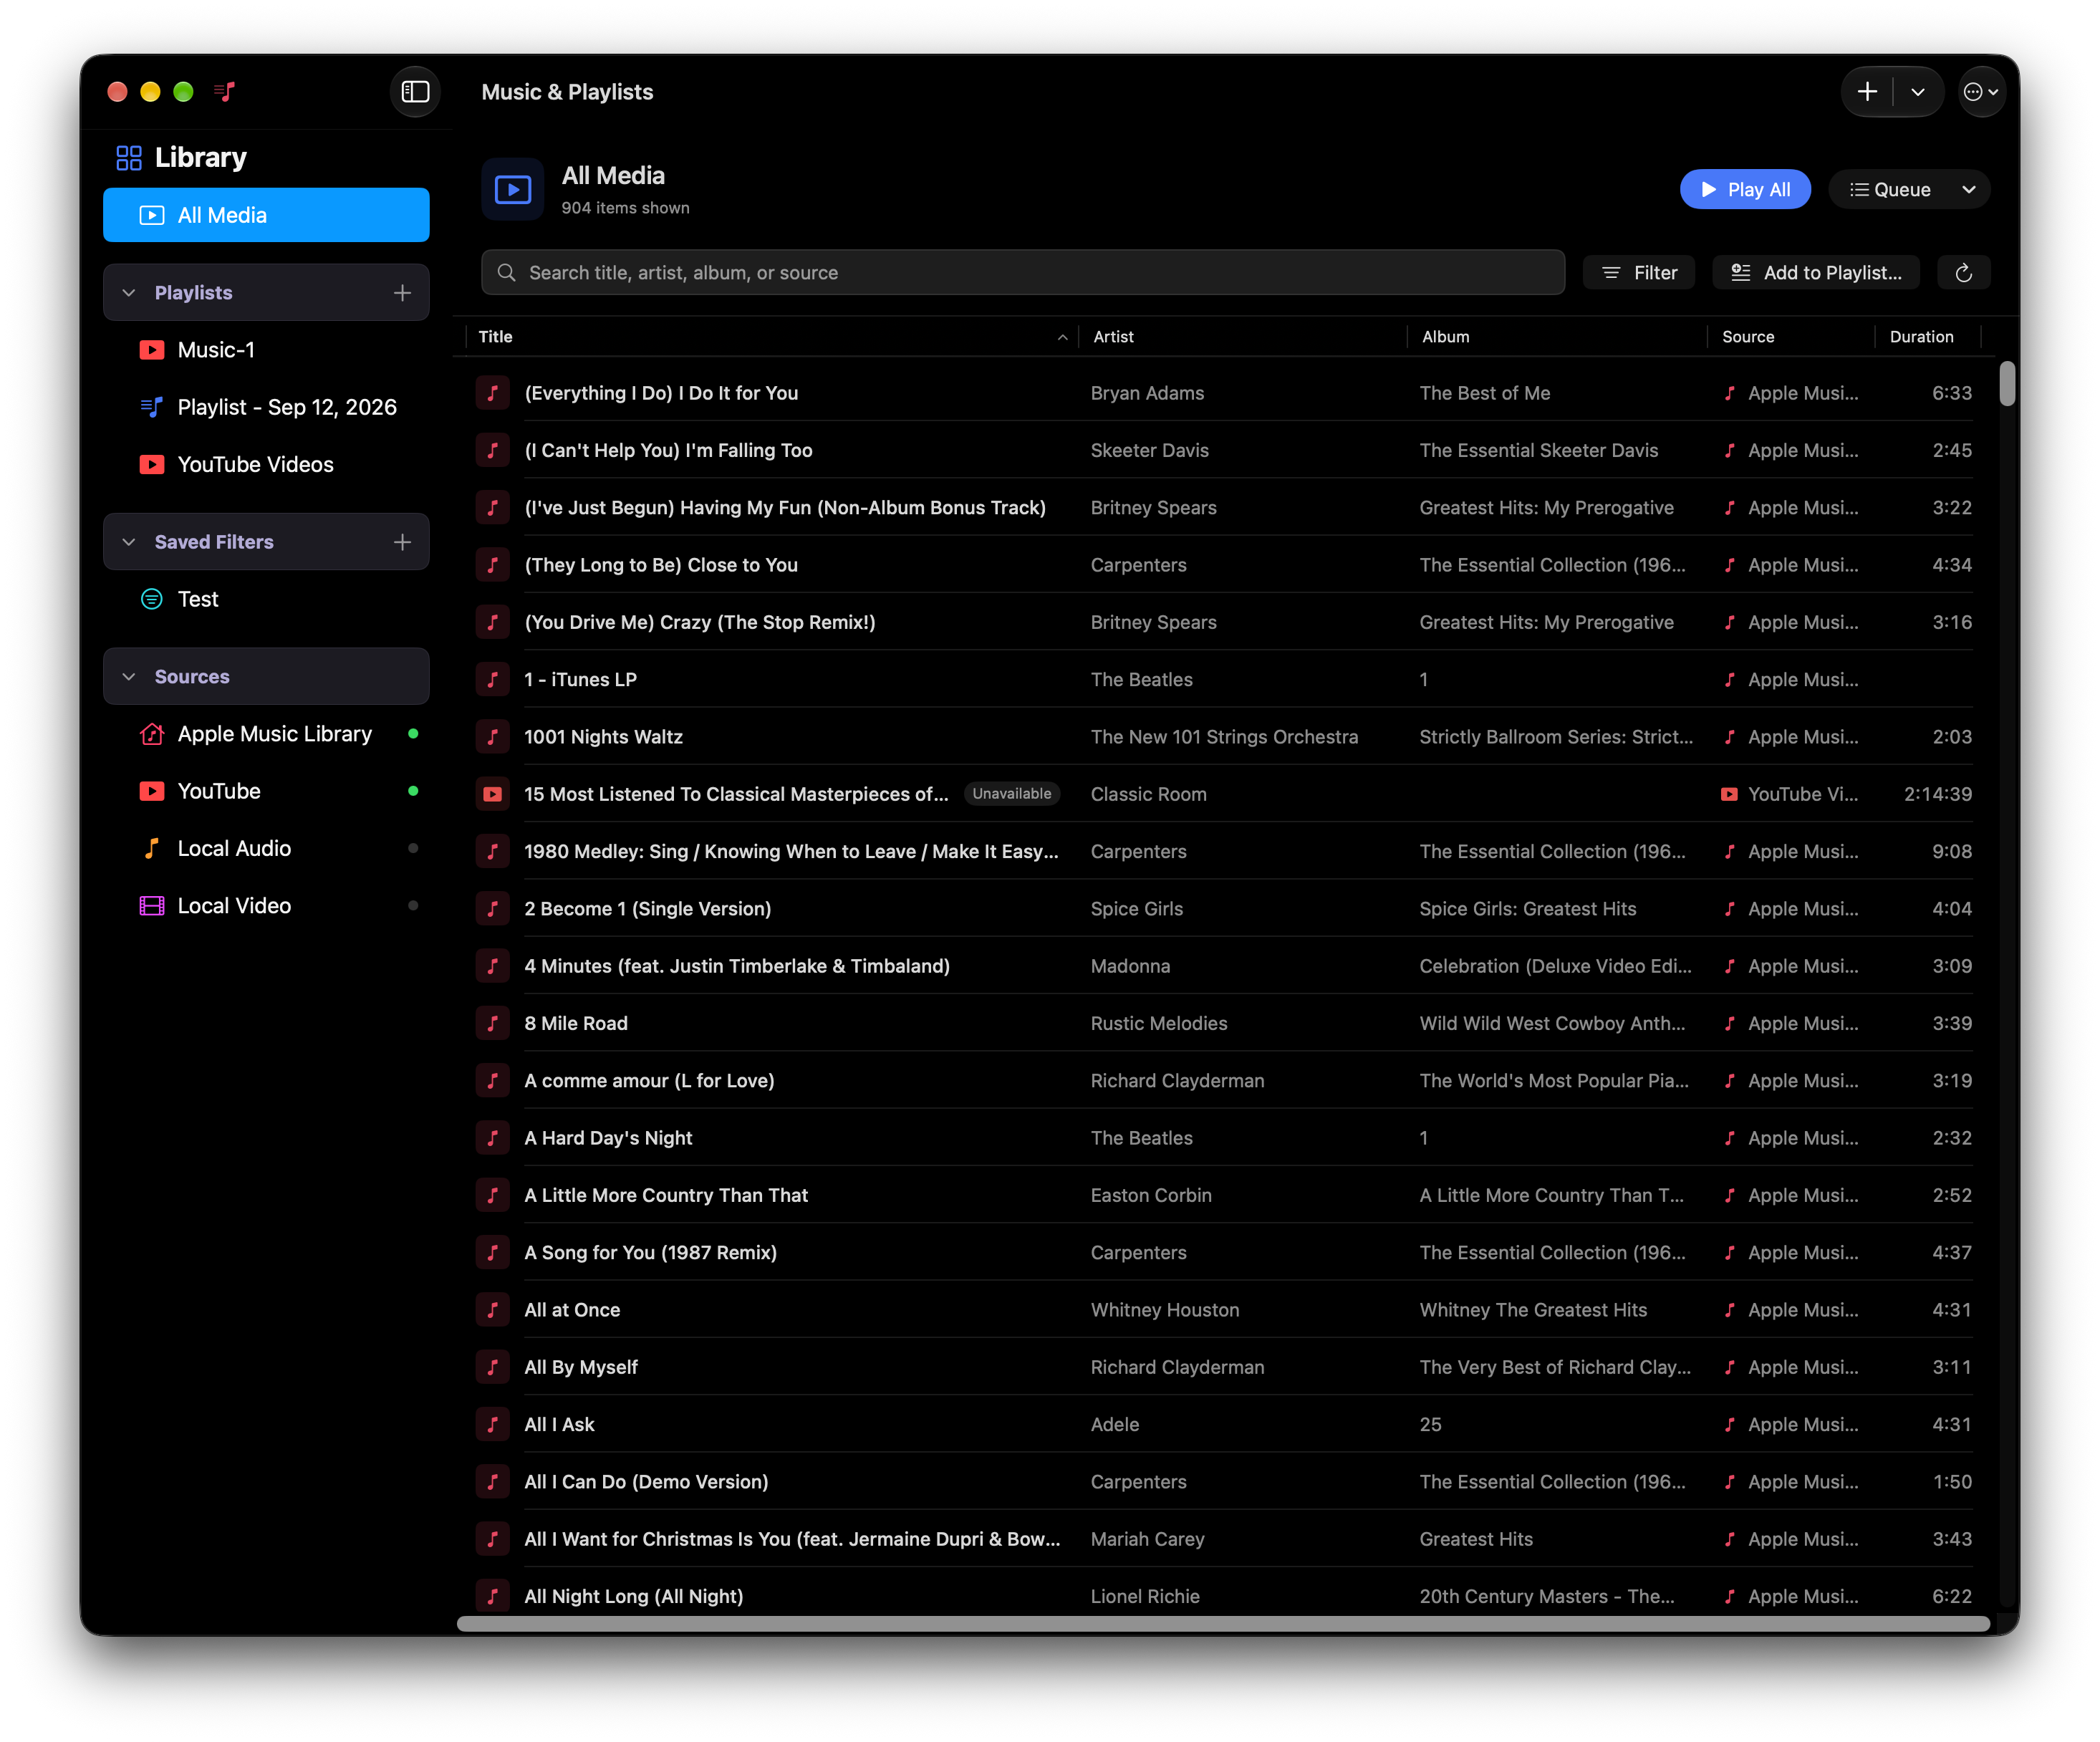This screenshot has height=1742, width=2100.
Task: Select All Media in the sidebar
Action: point(266,215)
